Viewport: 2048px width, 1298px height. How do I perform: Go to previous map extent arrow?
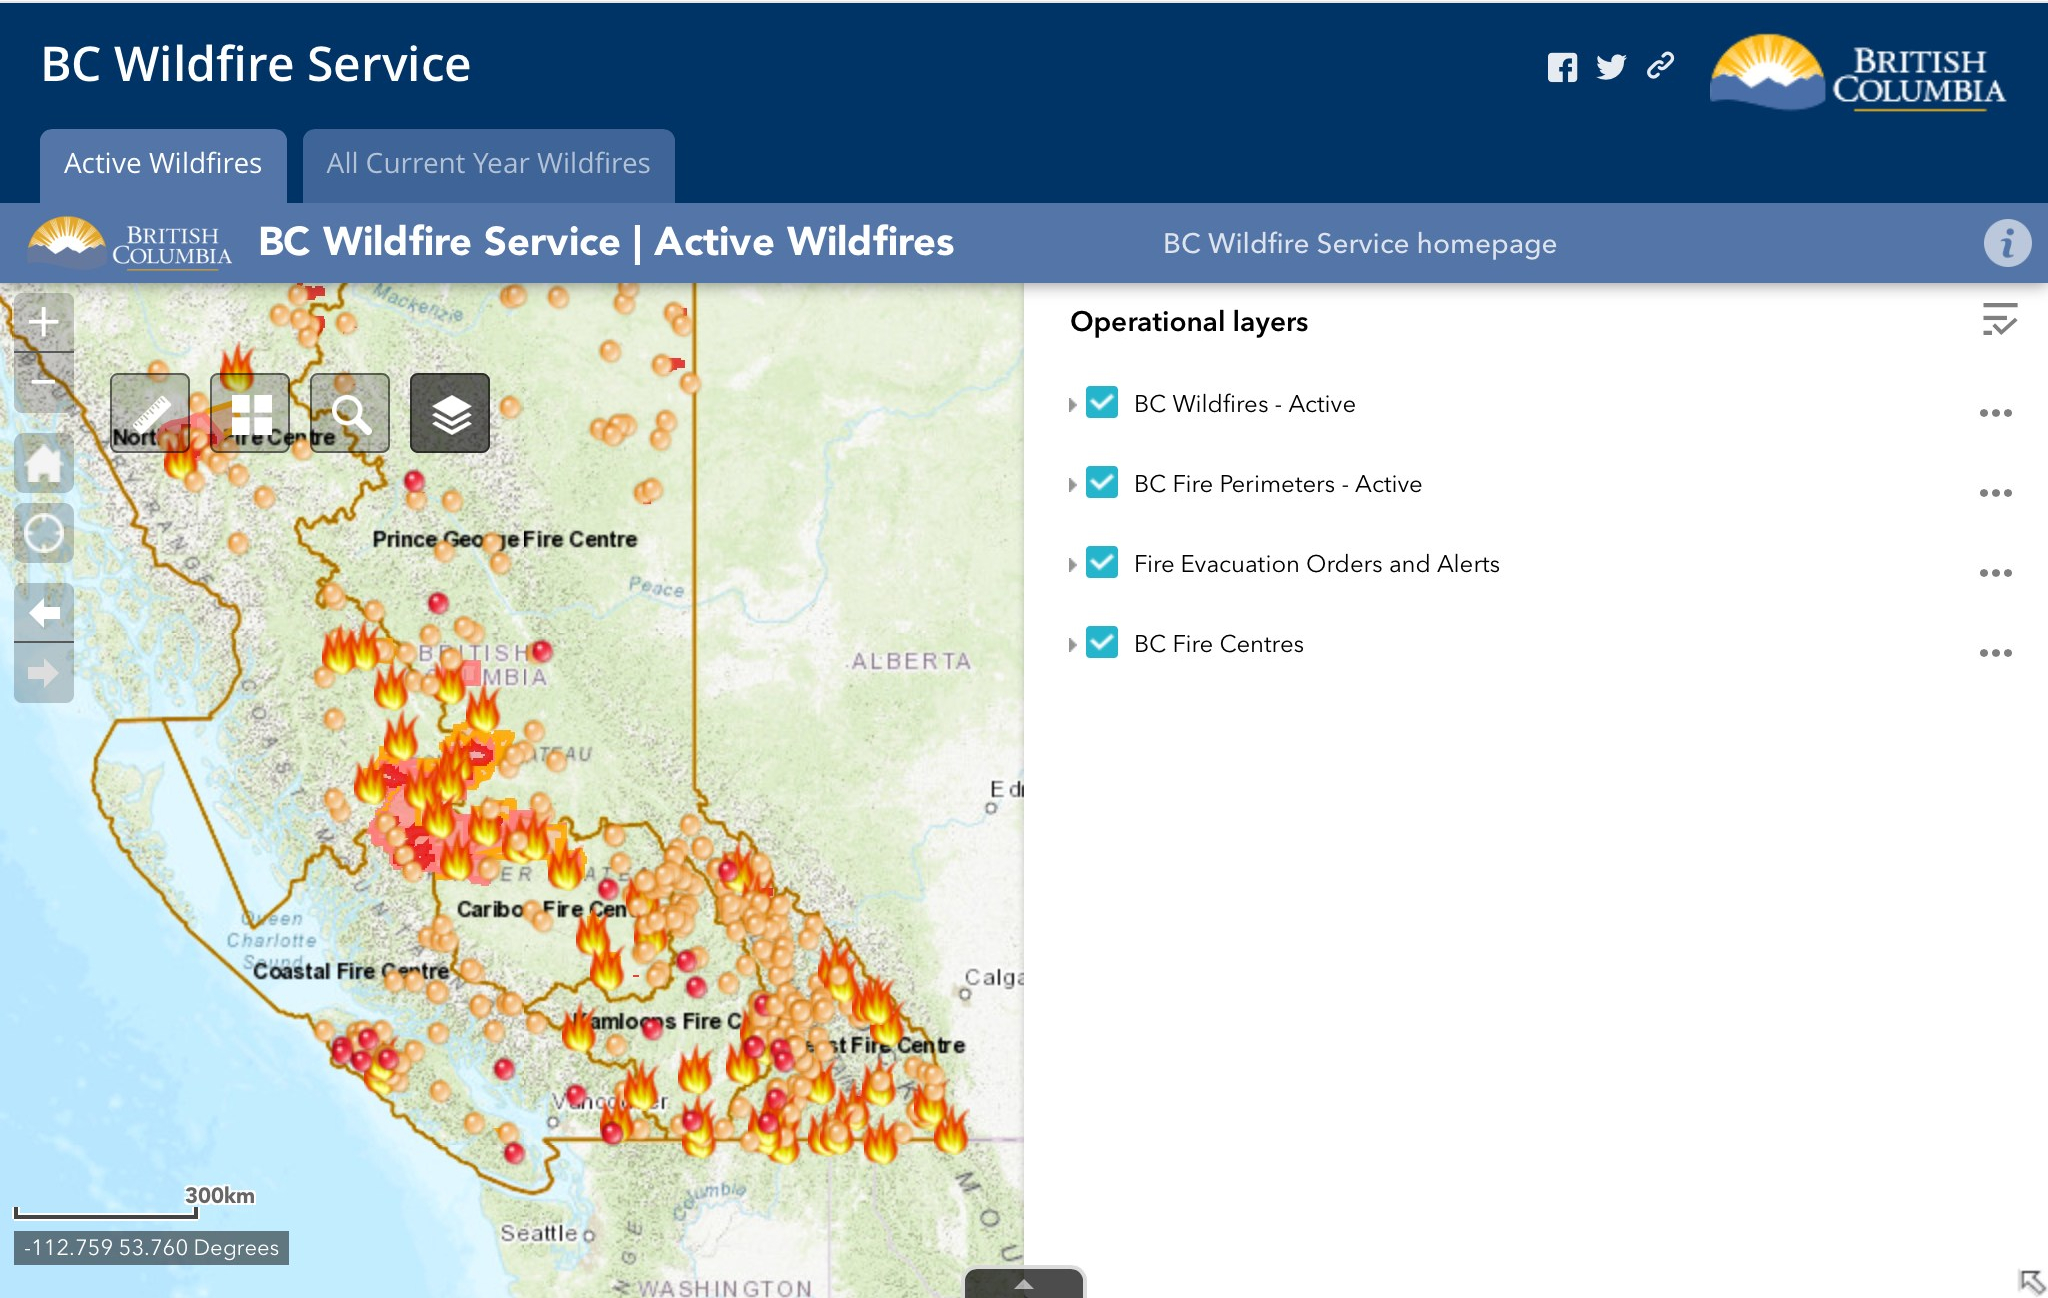(x=44, y=612)
